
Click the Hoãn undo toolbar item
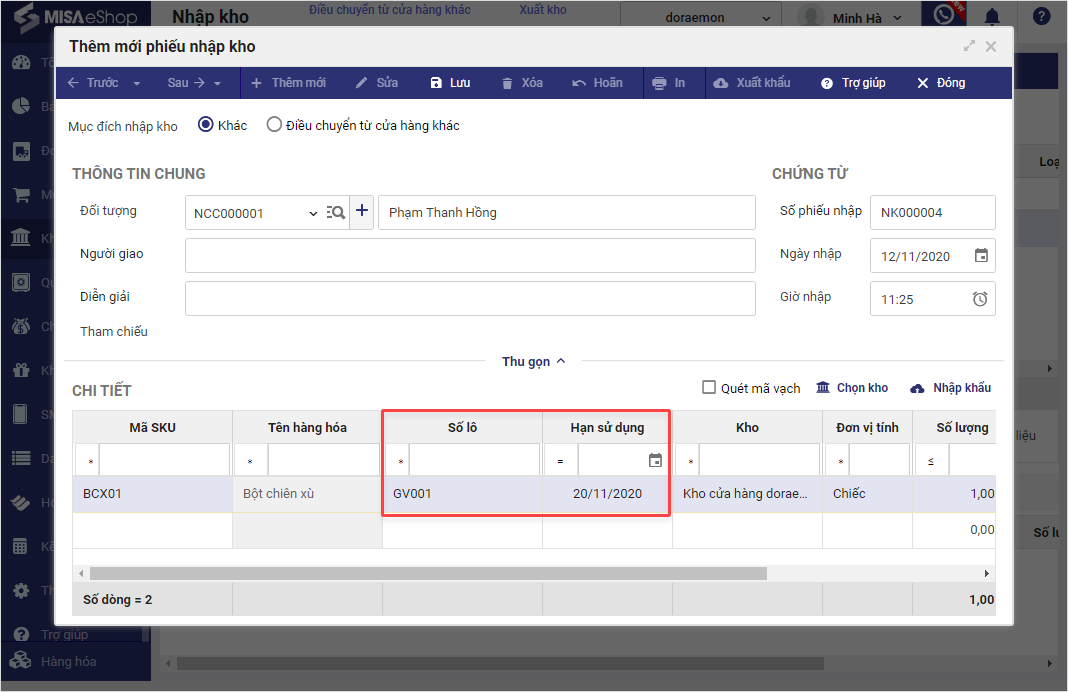click(597, 83)
